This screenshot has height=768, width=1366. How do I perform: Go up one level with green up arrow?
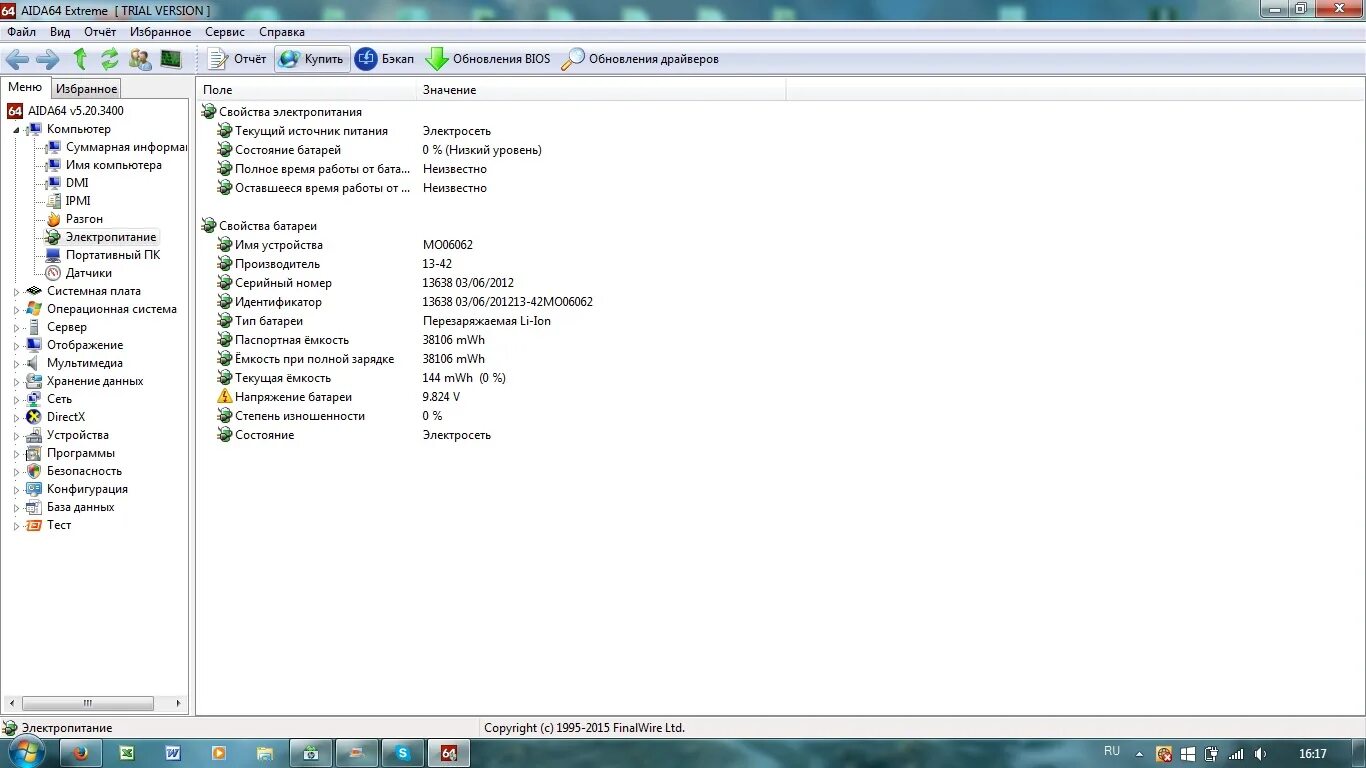point(80,59)
